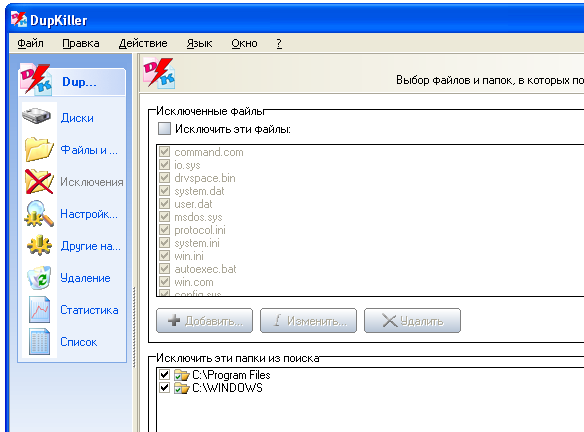Open the Действие menu
This screenshot has width=584, height=432.
(x=143, y=43)
